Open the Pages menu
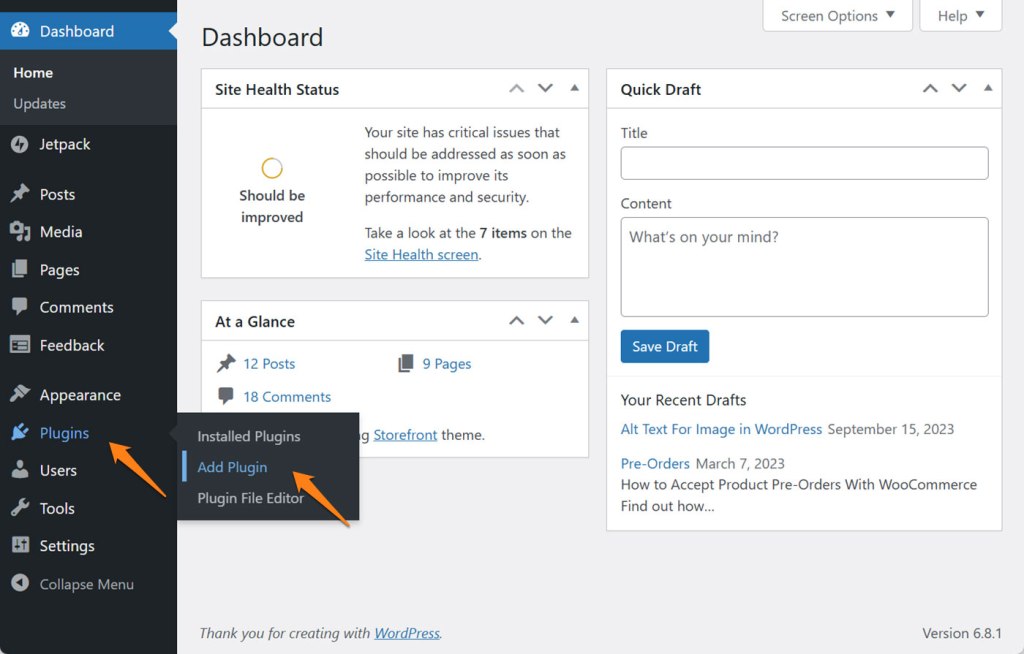 point(59,270)
